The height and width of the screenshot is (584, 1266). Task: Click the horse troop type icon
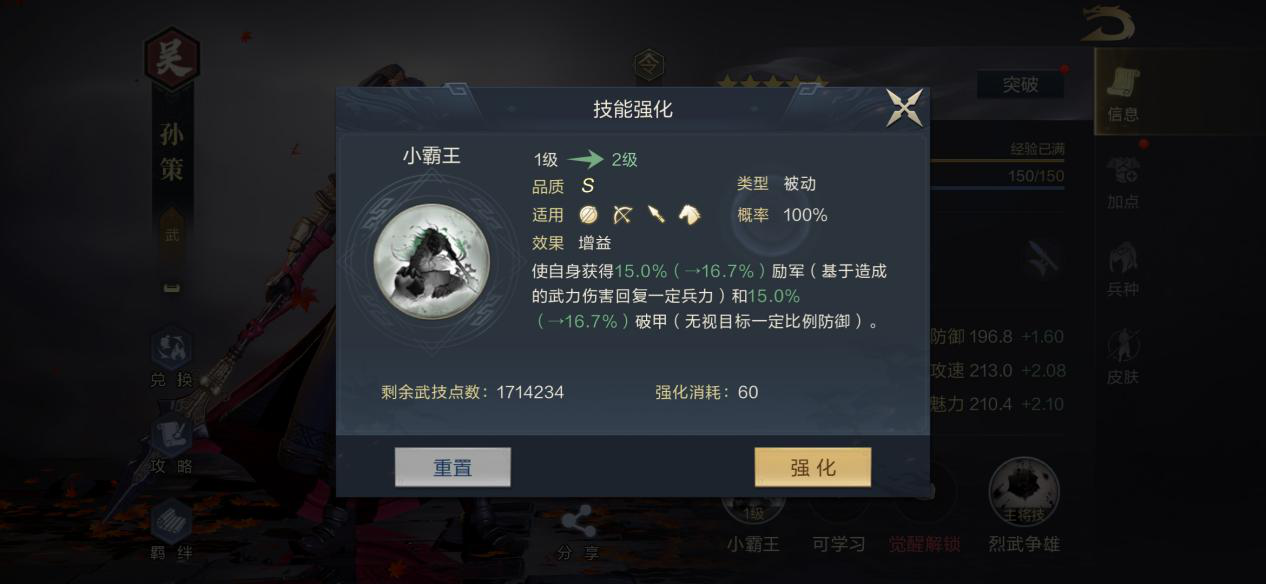coord(690,214)
